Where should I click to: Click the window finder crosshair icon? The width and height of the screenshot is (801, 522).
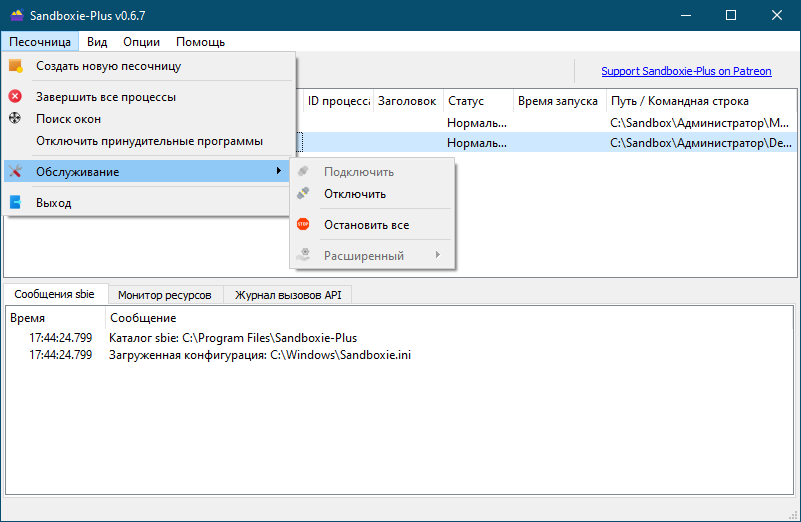click(15, 118)
